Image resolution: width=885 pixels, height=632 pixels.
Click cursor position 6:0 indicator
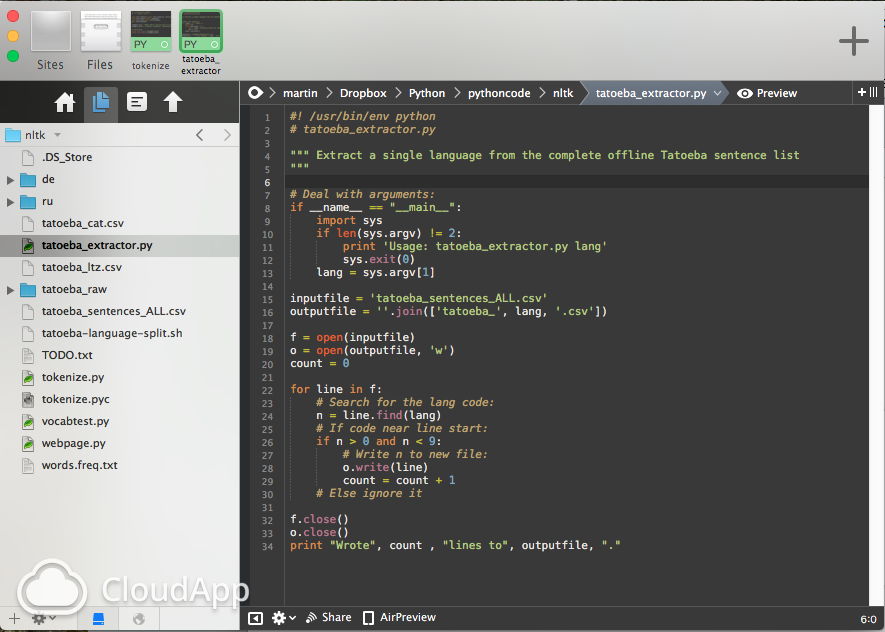coord(868,620)
